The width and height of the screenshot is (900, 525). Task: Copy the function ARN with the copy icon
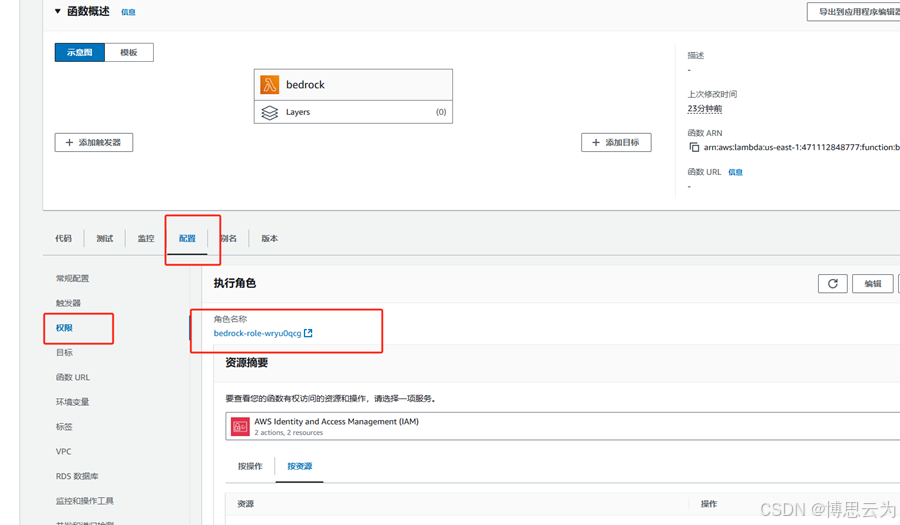[694, 147]
